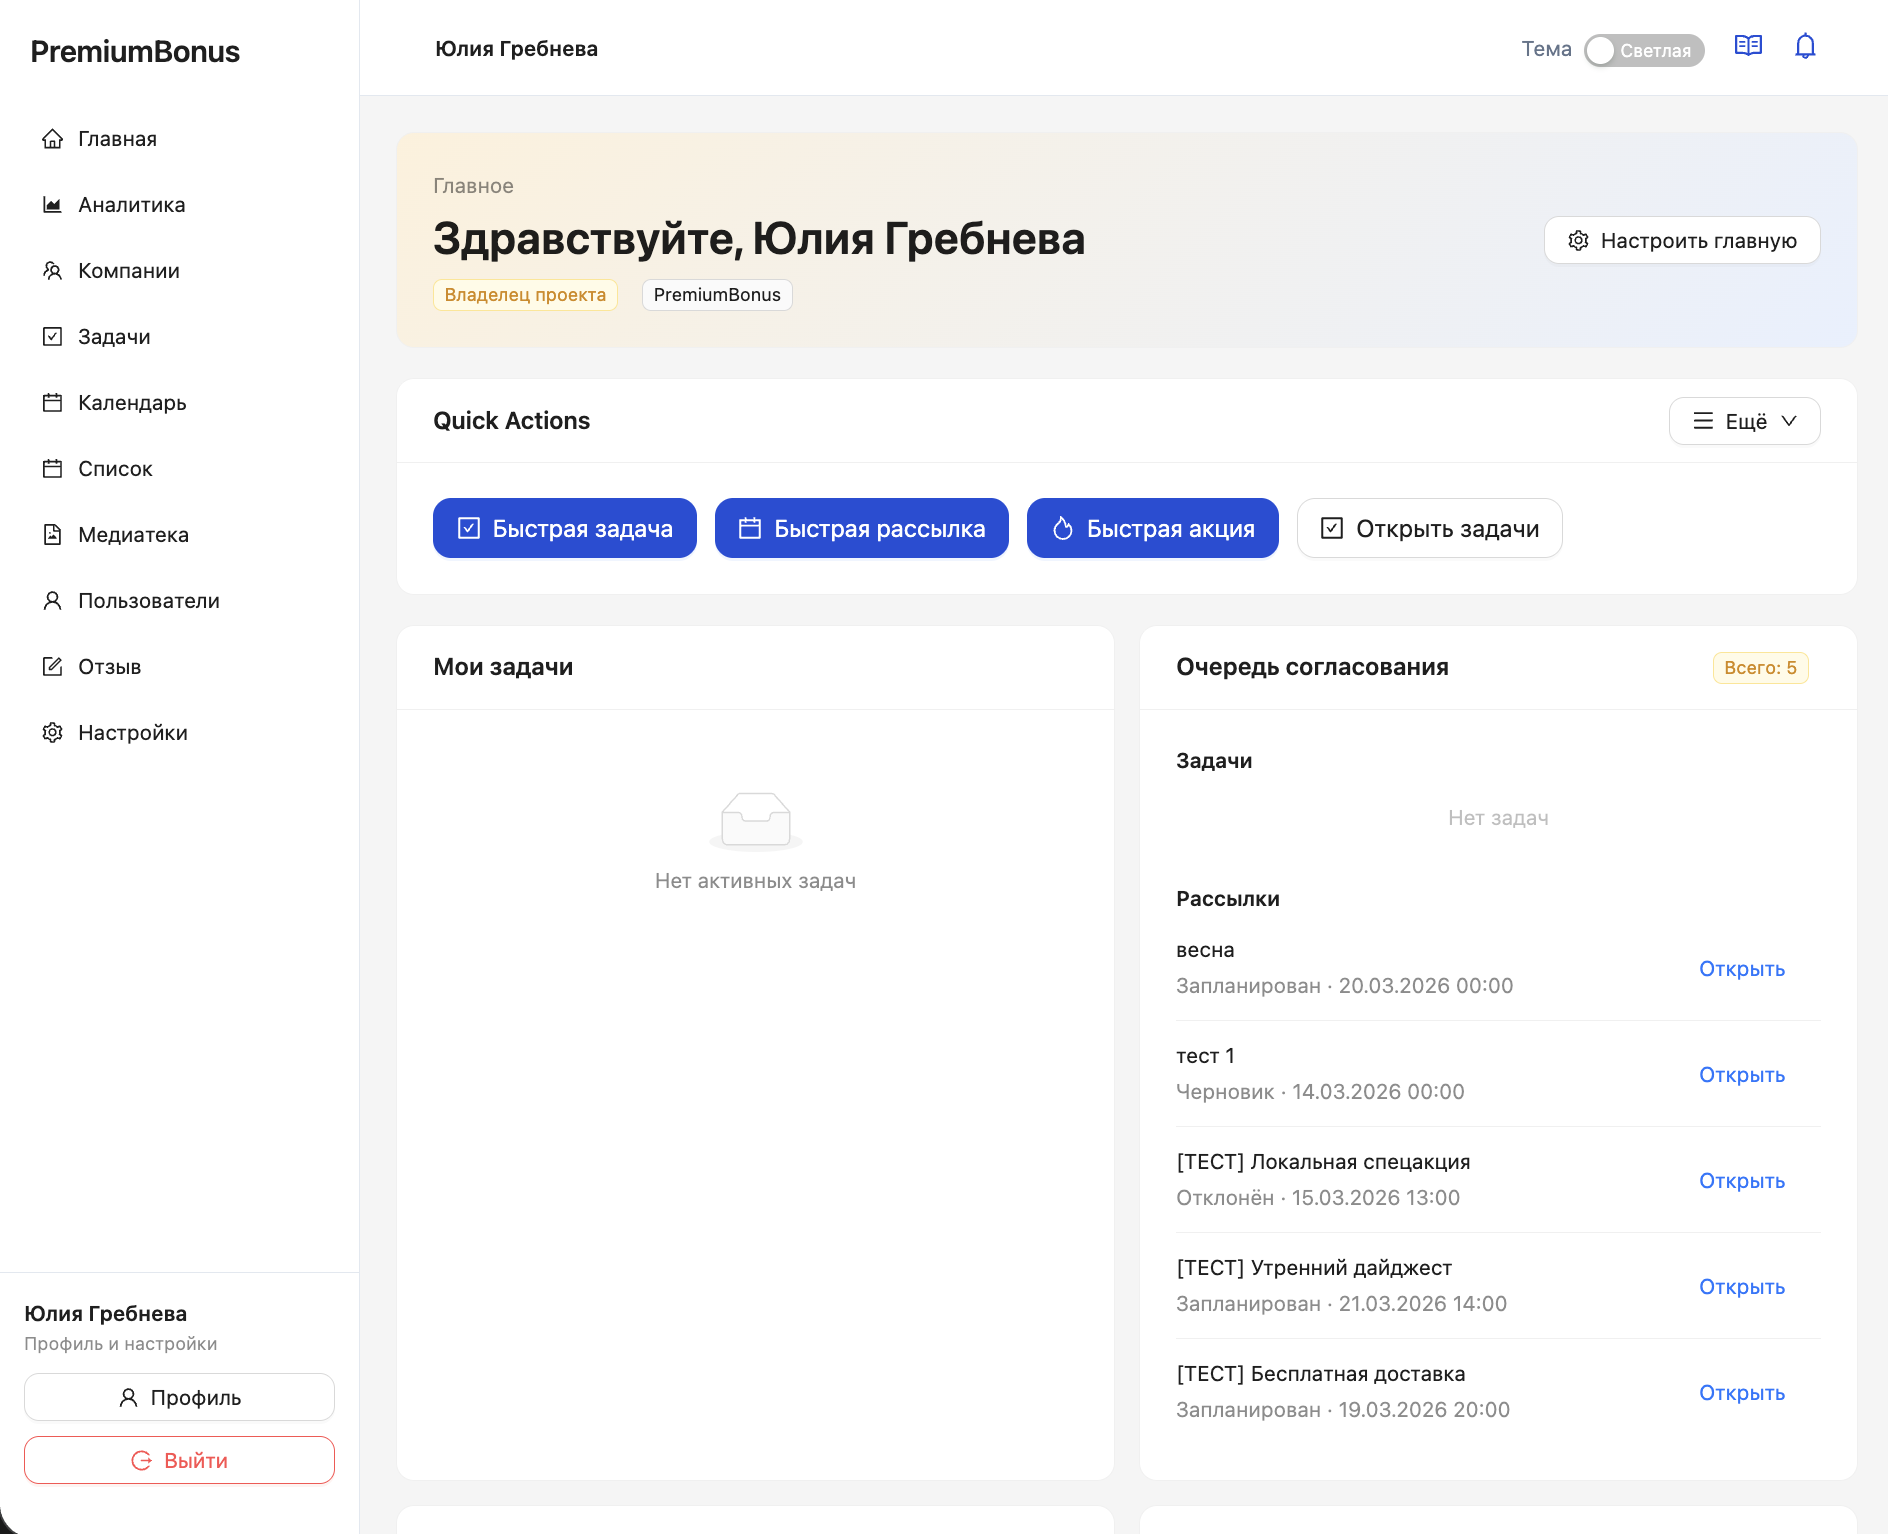This screenshot has width=1888, height=1534.
Task: Toggle the Светлая theme switch
Action: 1643,50
